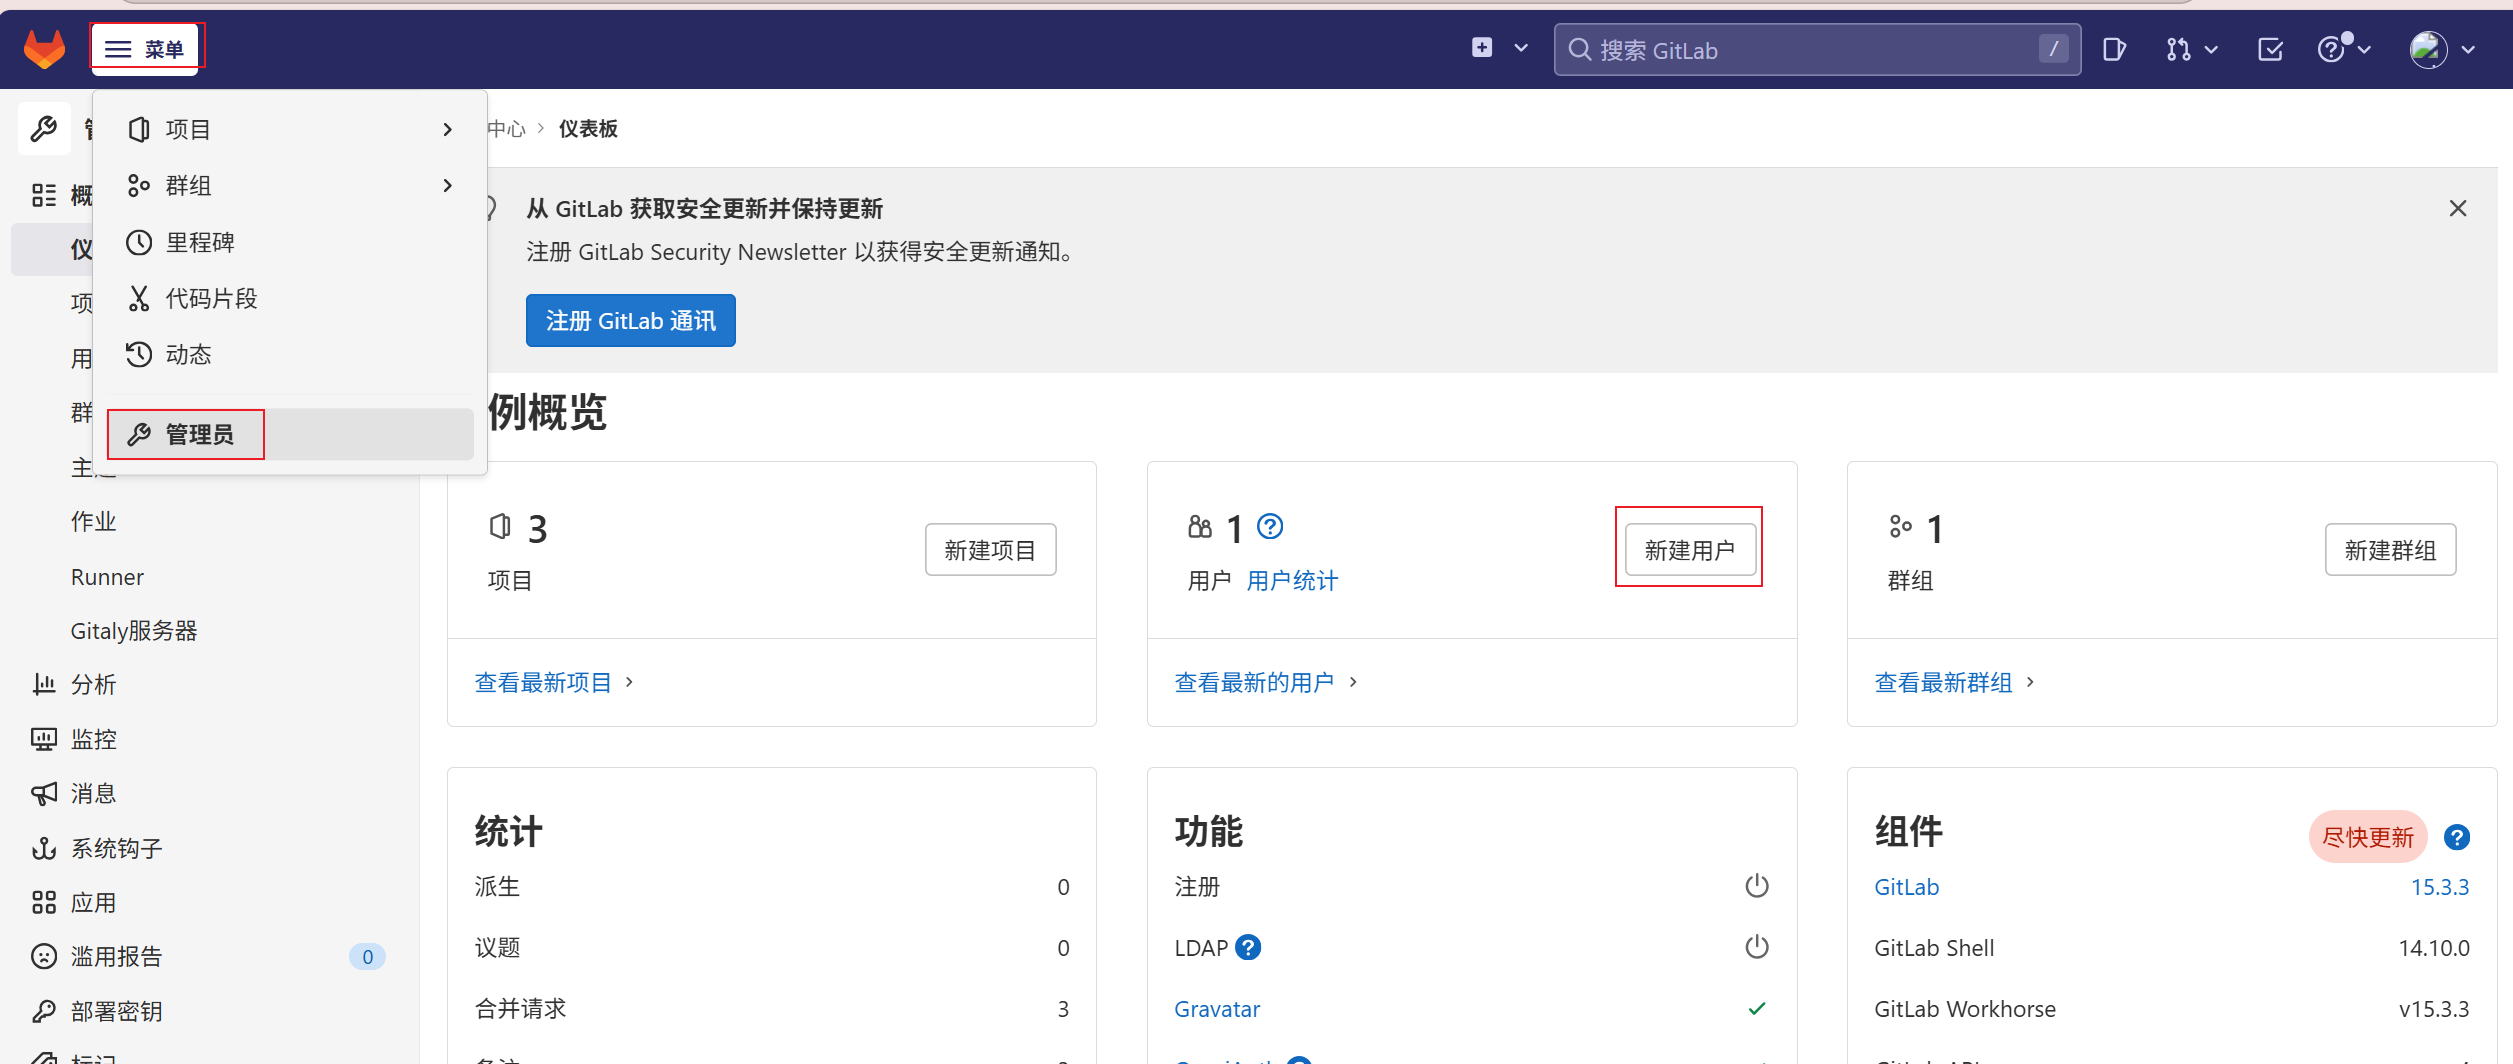Image resolution: width=2513 pixels, height=1064 pixels.
Task: Click the 系统钩子 anchor icon
Action: pyautogui.click(x=44, y=849)
